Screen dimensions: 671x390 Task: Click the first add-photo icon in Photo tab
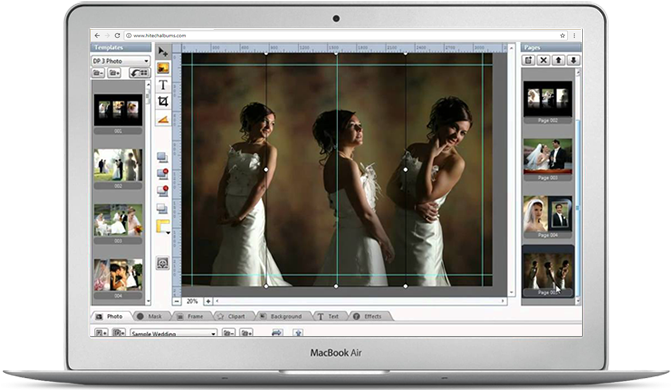[x=101, y=332]
